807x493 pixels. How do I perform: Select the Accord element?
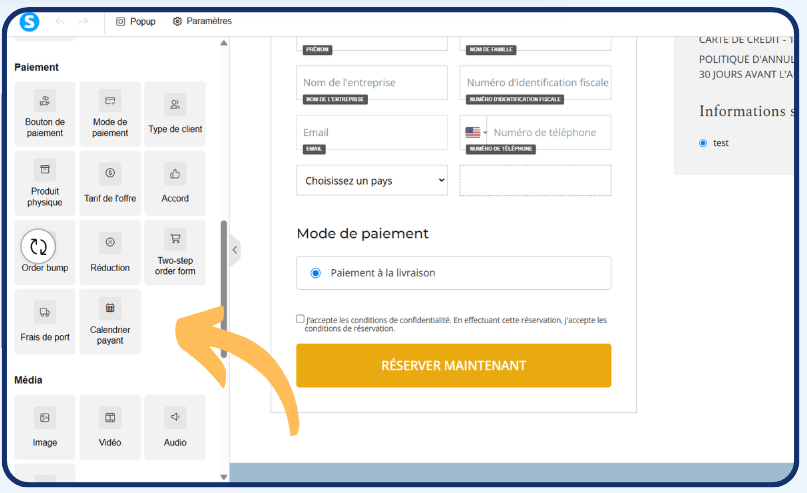175,183
